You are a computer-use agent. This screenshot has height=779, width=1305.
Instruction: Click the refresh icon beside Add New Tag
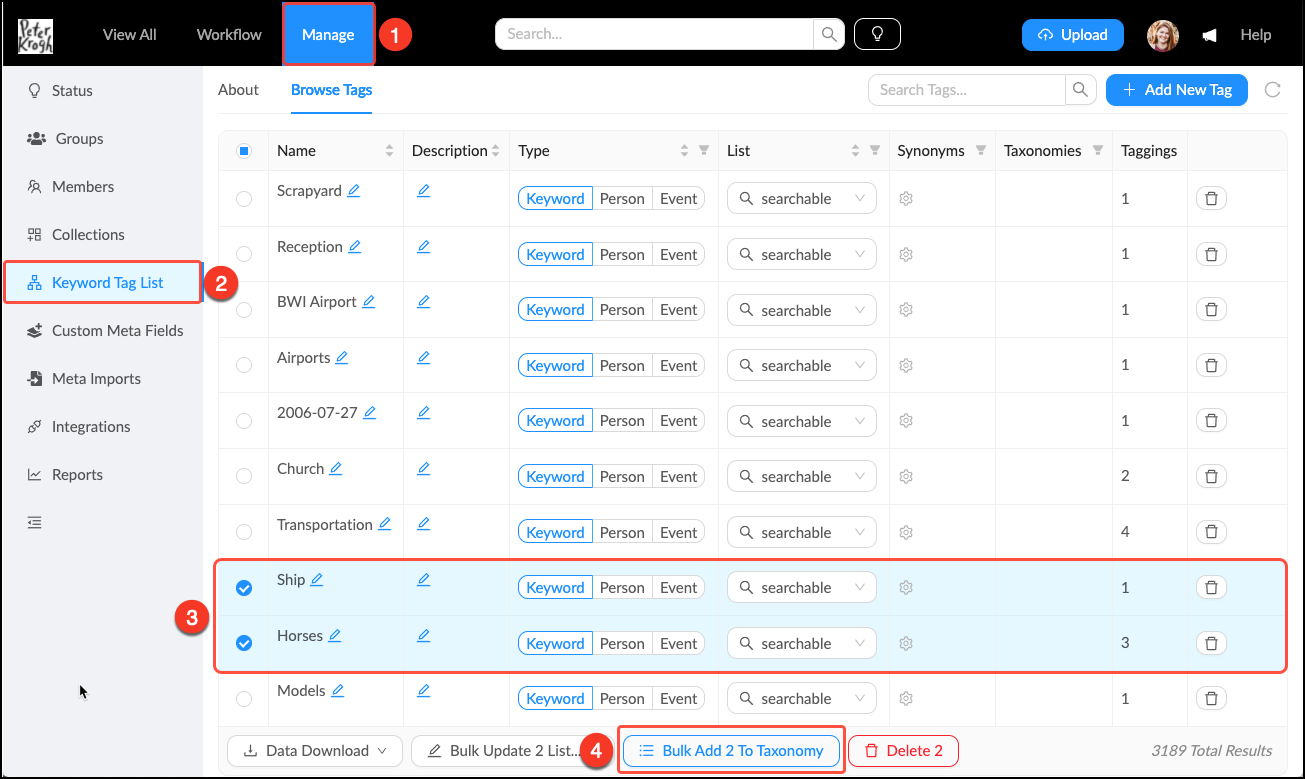coord(1273,90)
